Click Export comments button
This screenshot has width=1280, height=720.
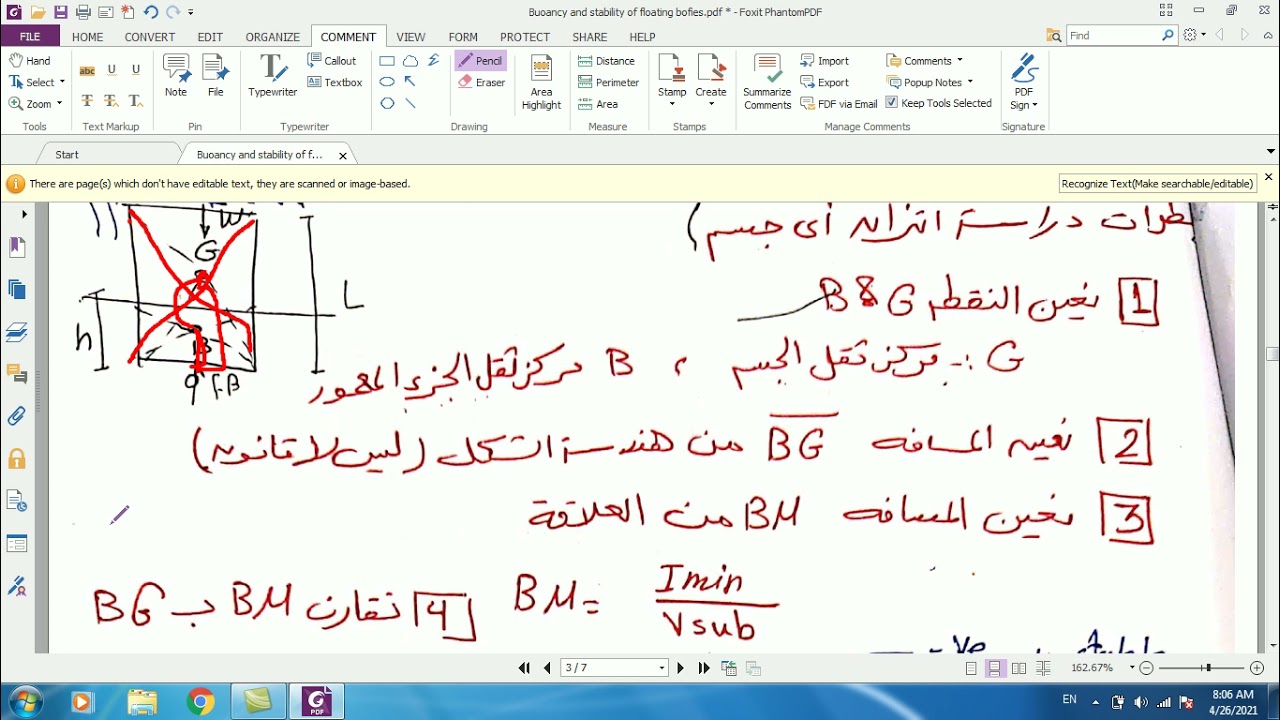pos(825,82)
